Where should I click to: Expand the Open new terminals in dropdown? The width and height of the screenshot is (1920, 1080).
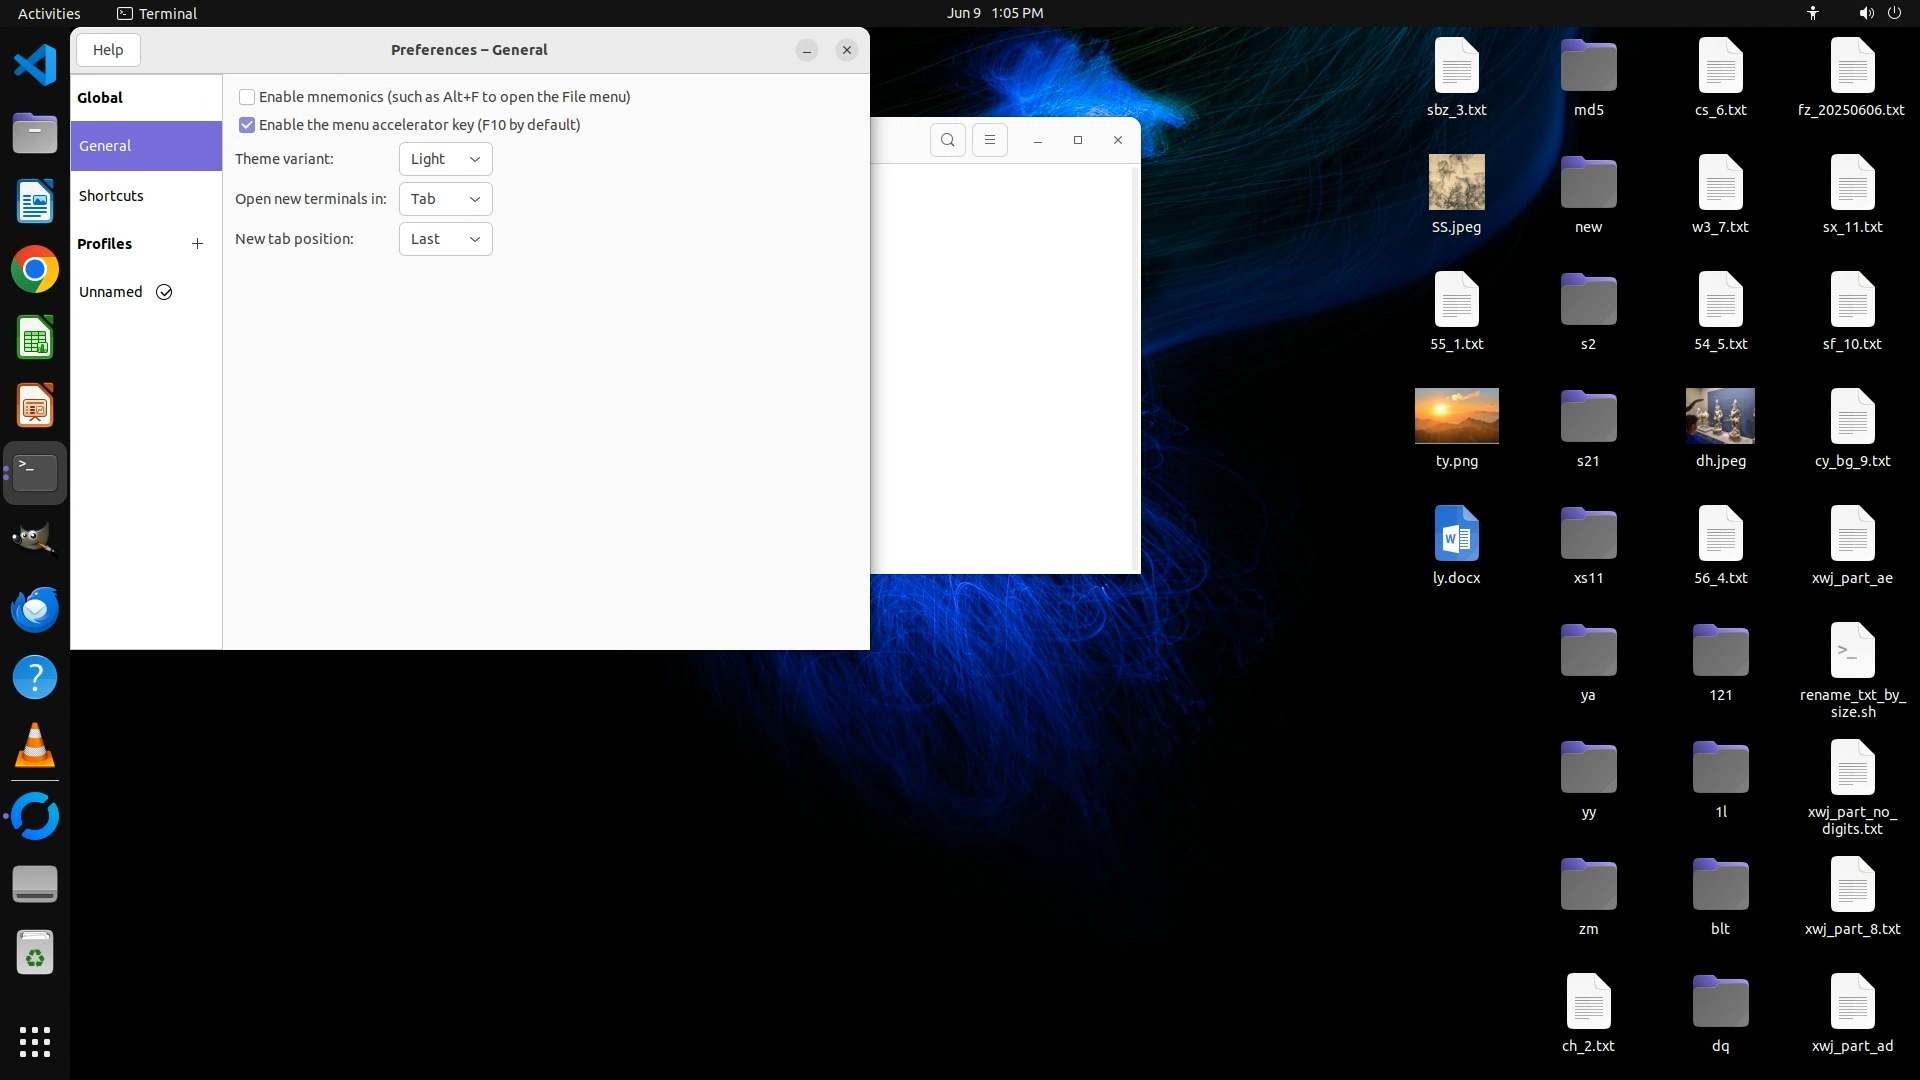[x=445, y=199]
